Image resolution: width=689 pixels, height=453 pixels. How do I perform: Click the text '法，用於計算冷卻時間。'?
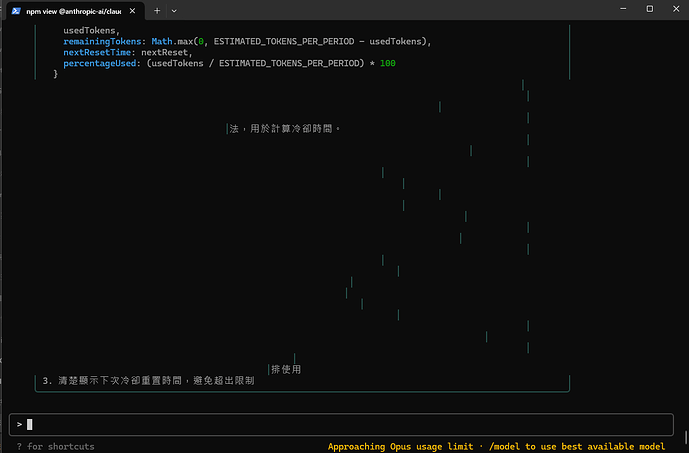[285, 129]
